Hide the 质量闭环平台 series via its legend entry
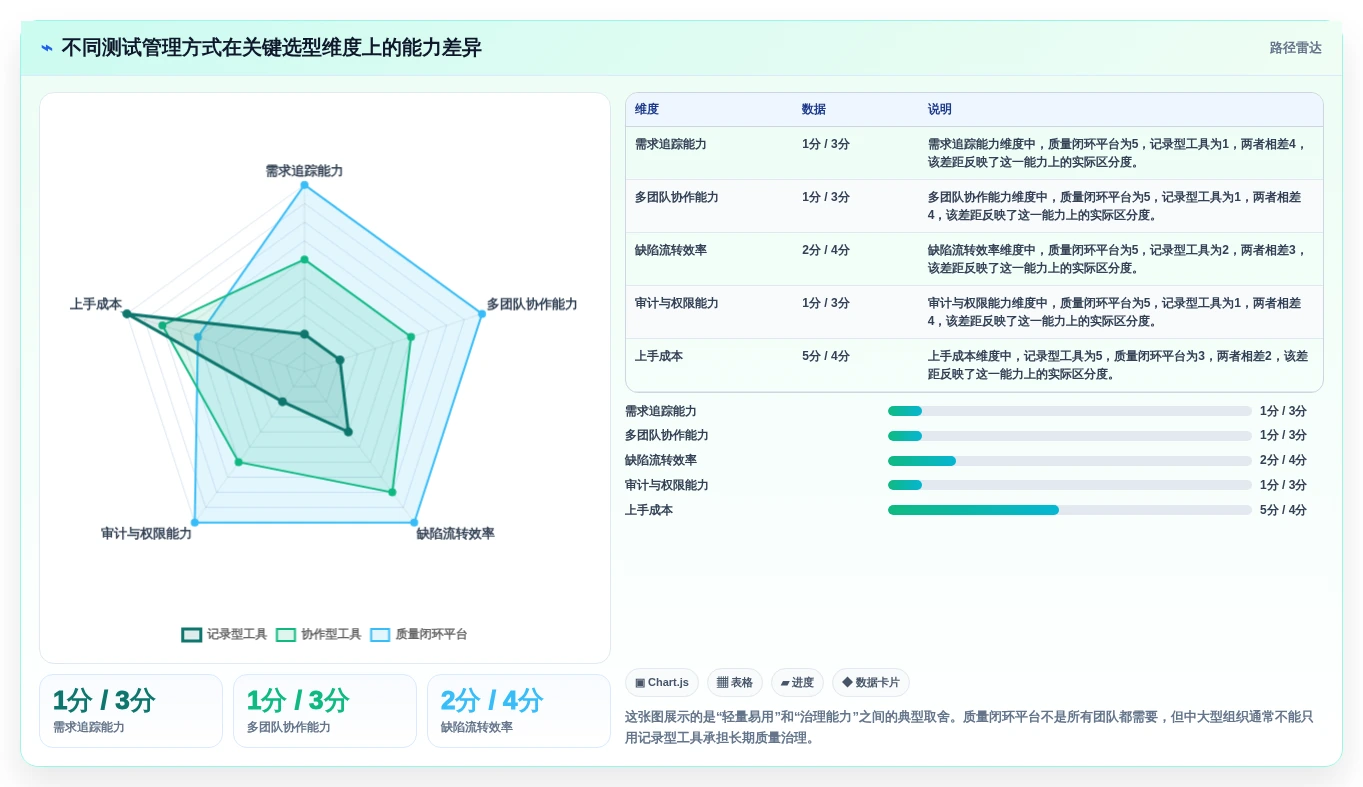1363x787 pixels. point(418,634)
